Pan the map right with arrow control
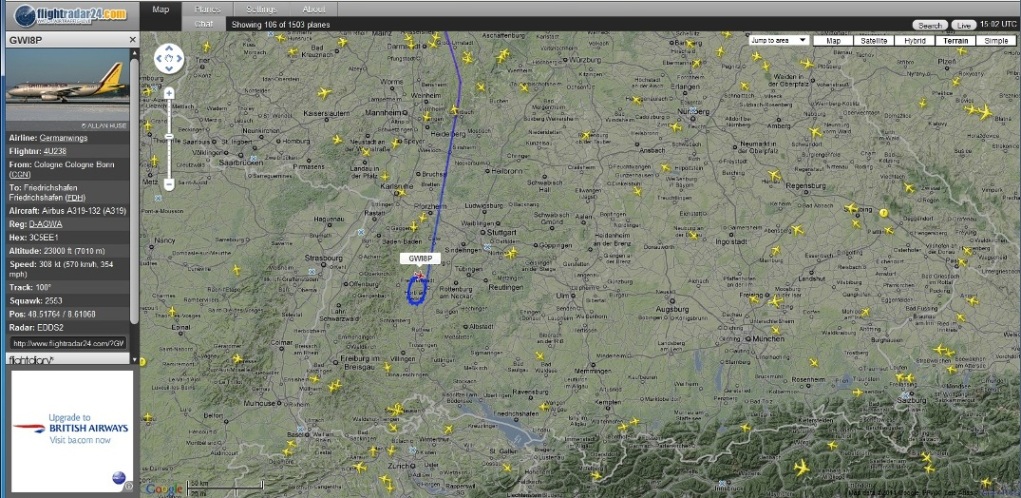 [x=178, y=59]
